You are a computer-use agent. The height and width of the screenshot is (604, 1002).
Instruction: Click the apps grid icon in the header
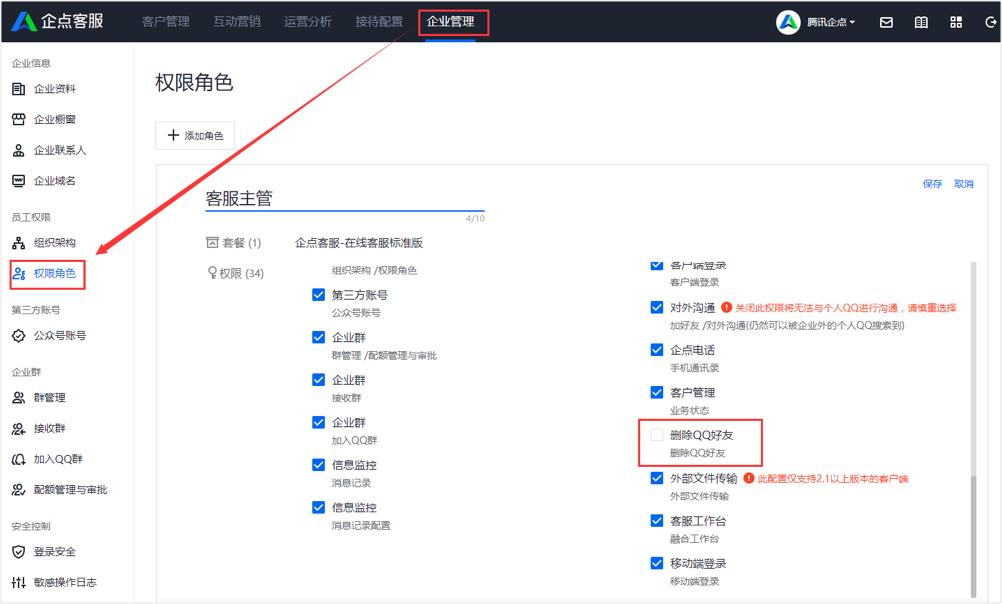(954, 21)
